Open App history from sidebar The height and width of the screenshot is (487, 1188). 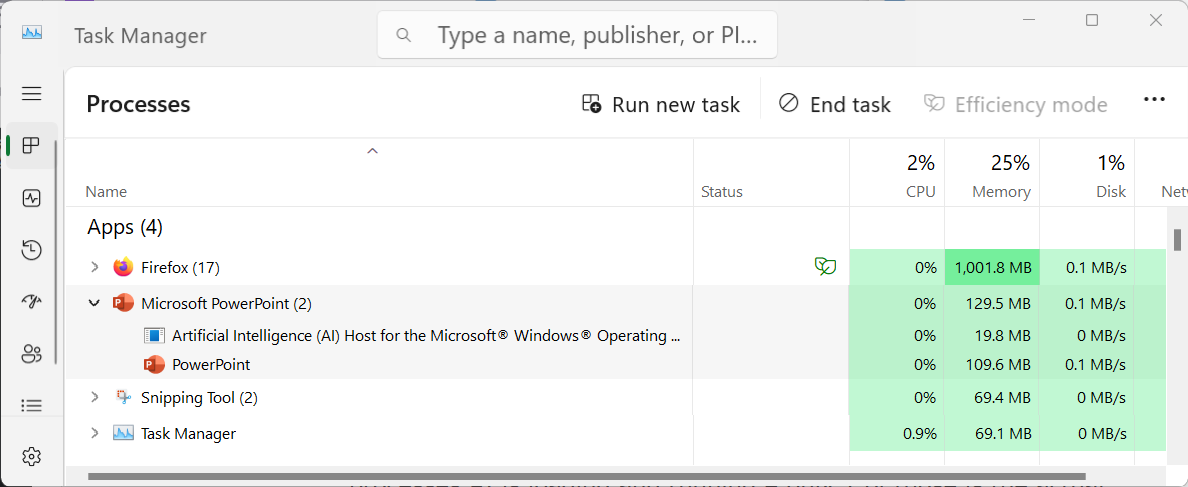tap(31, 250)
